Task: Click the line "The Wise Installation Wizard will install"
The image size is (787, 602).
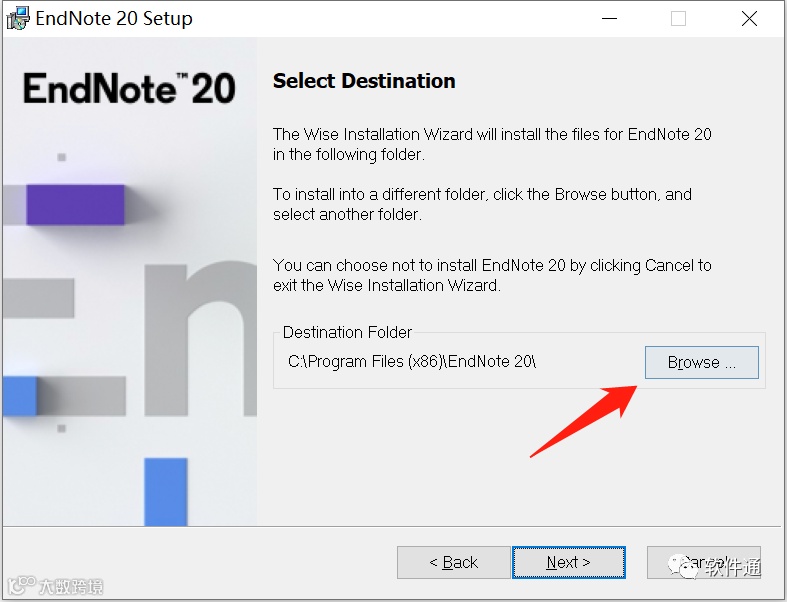Action: click(x=492, y=135)
